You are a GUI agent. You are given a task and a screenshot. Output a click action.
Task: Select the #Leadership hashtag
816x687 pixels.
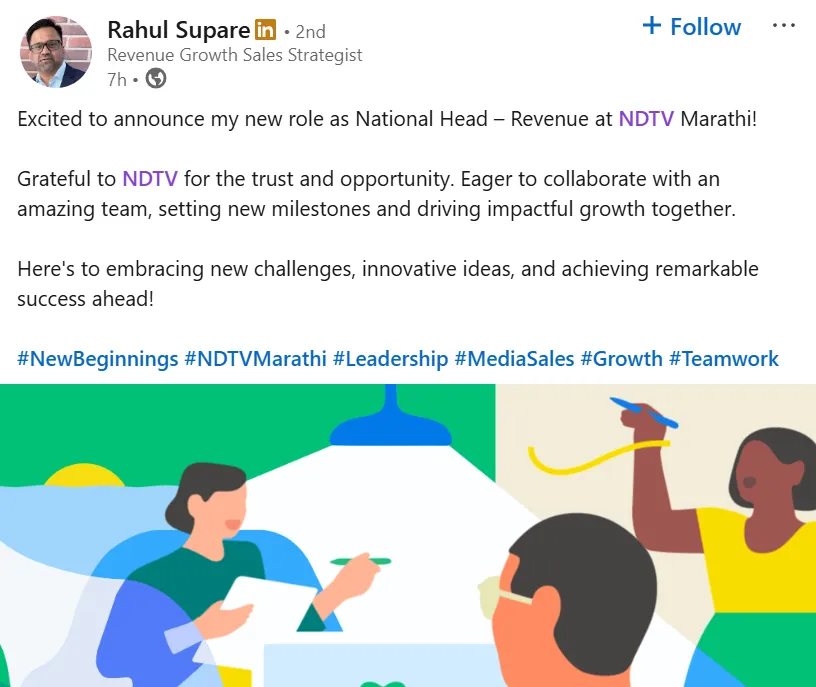click(390, 359)
